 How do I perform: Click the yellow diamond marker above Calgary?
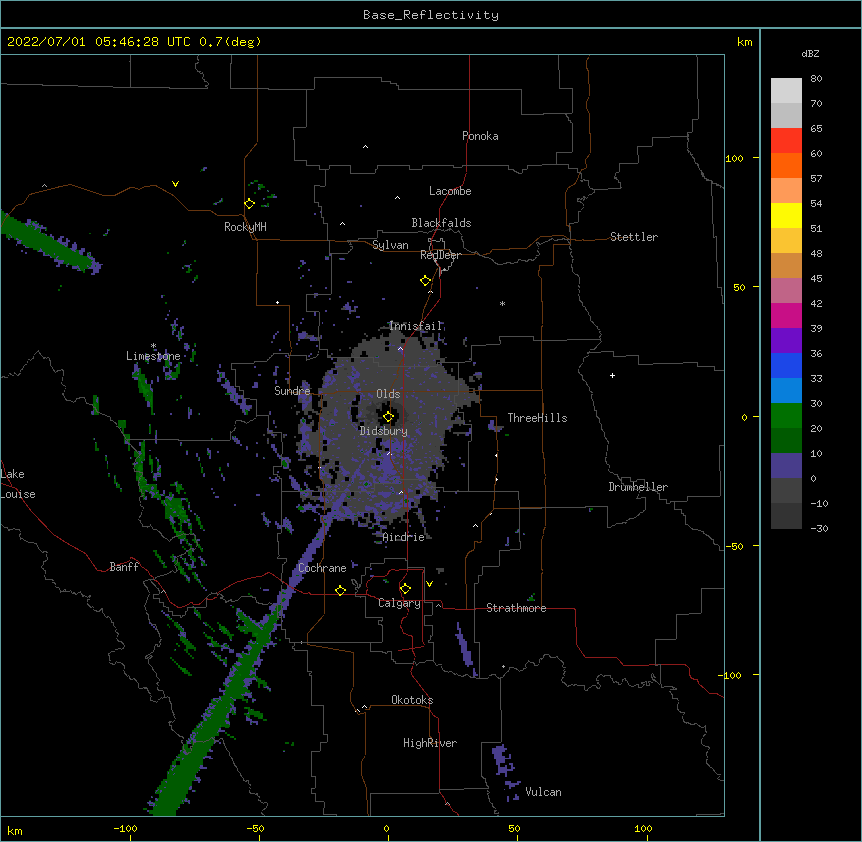[405, 589]
